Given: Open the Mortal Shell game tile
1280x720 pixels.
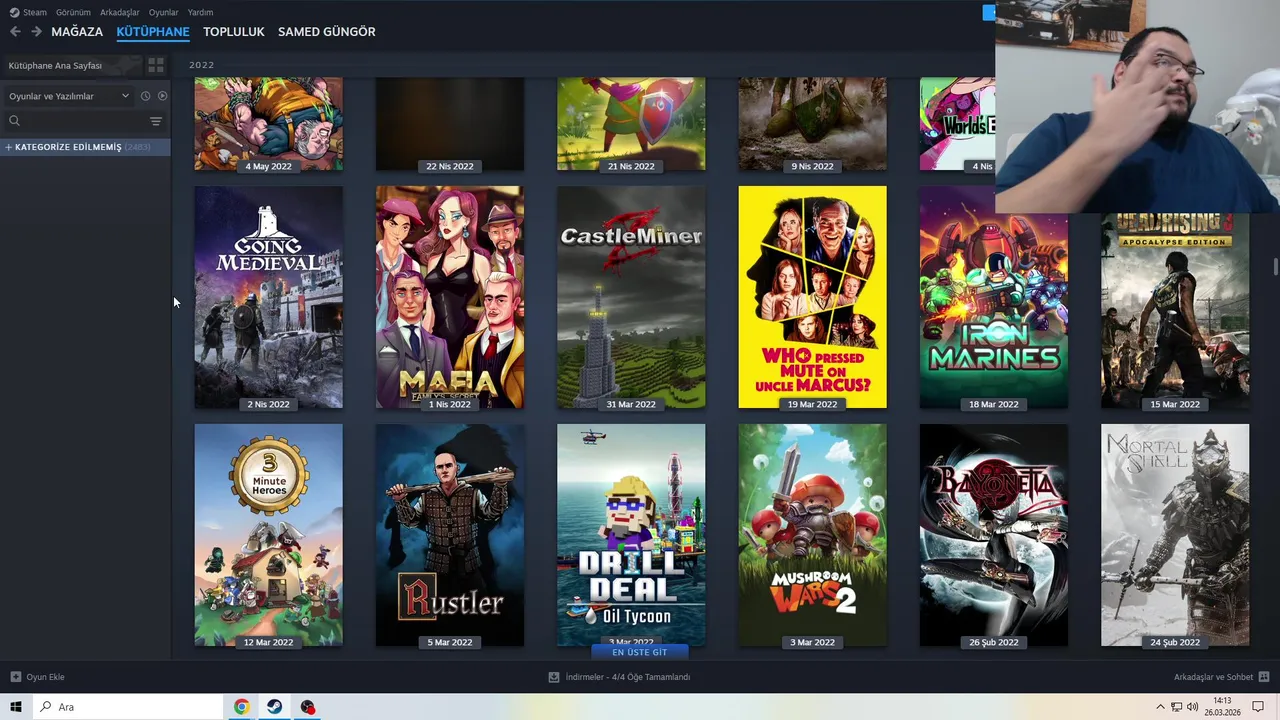Looking at the screenshot, I should pos(1175,535).
